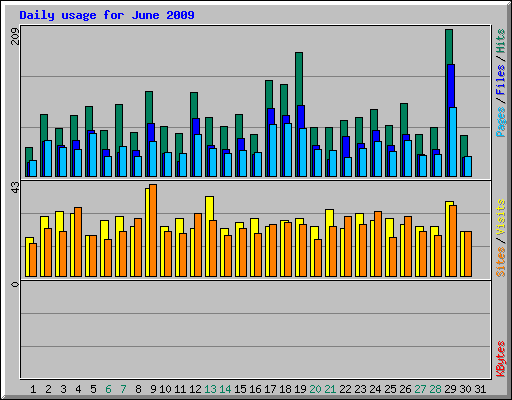Click the green hits bar for day 17

(269, 94)
